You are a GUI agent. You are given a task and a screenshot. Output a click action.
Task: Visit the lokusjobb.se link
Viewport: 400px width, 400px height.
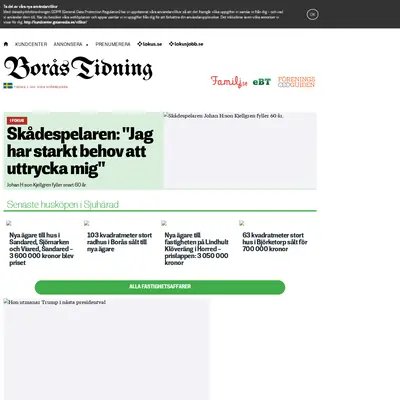pos(186,44)
